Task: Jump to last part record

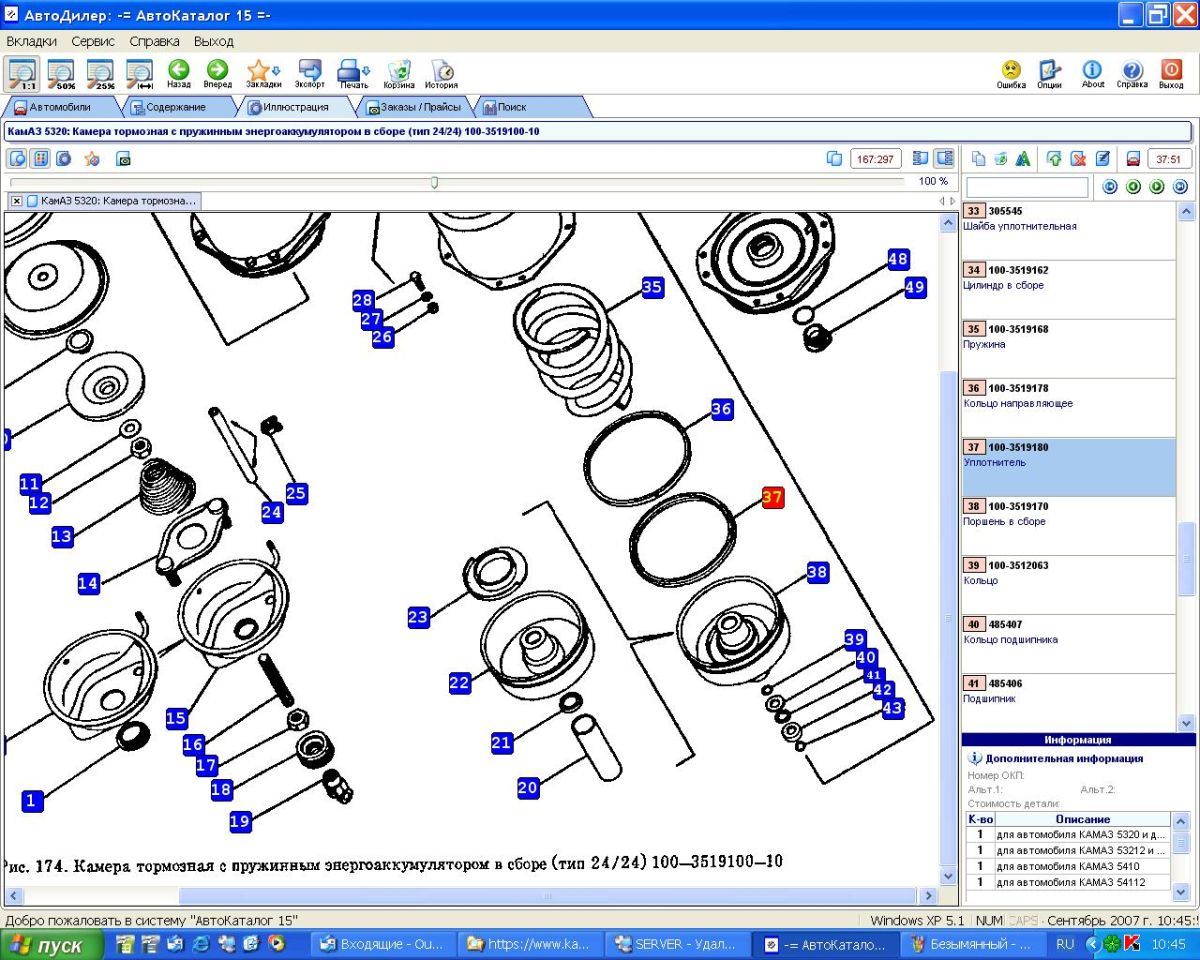Action: click(1179, 187)
